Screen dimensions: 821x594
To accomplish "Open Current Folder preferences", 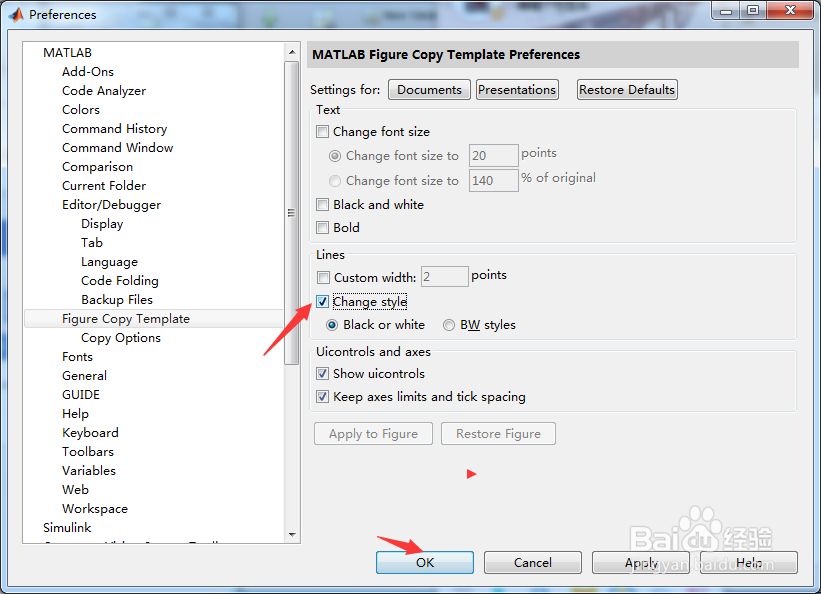I will coord(104,185).
